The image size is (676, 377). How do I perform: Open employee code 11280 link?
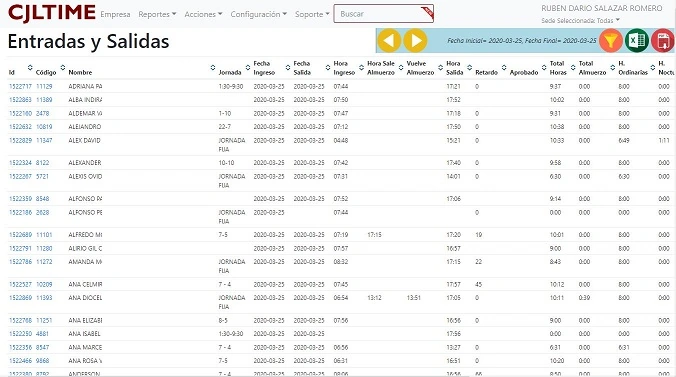click(44, 248)
